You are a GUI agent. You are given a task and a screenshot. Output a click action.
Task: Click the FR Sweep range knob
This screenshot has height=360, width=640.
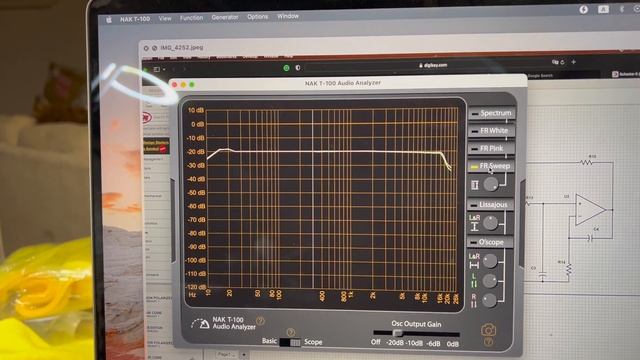tap(491, 185)
